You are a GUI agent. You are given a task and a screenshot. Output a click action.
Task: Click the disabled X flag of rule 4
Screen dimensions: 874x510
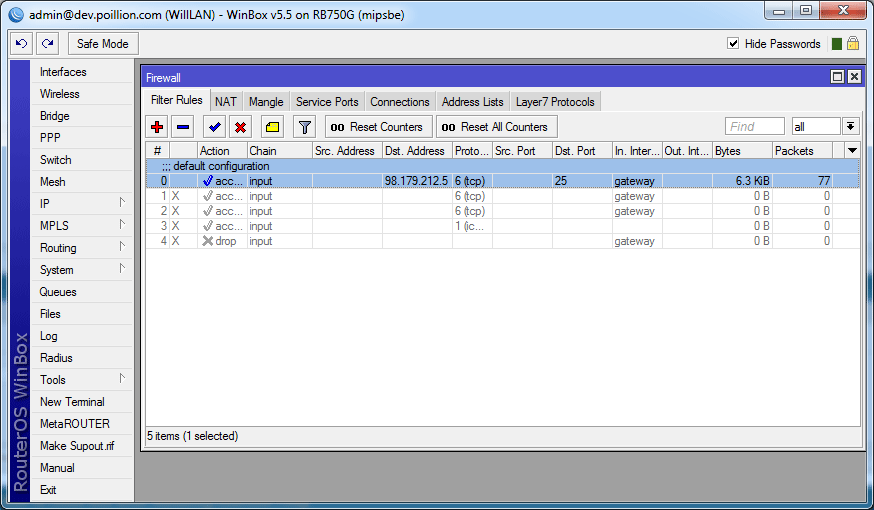(176, 241)
